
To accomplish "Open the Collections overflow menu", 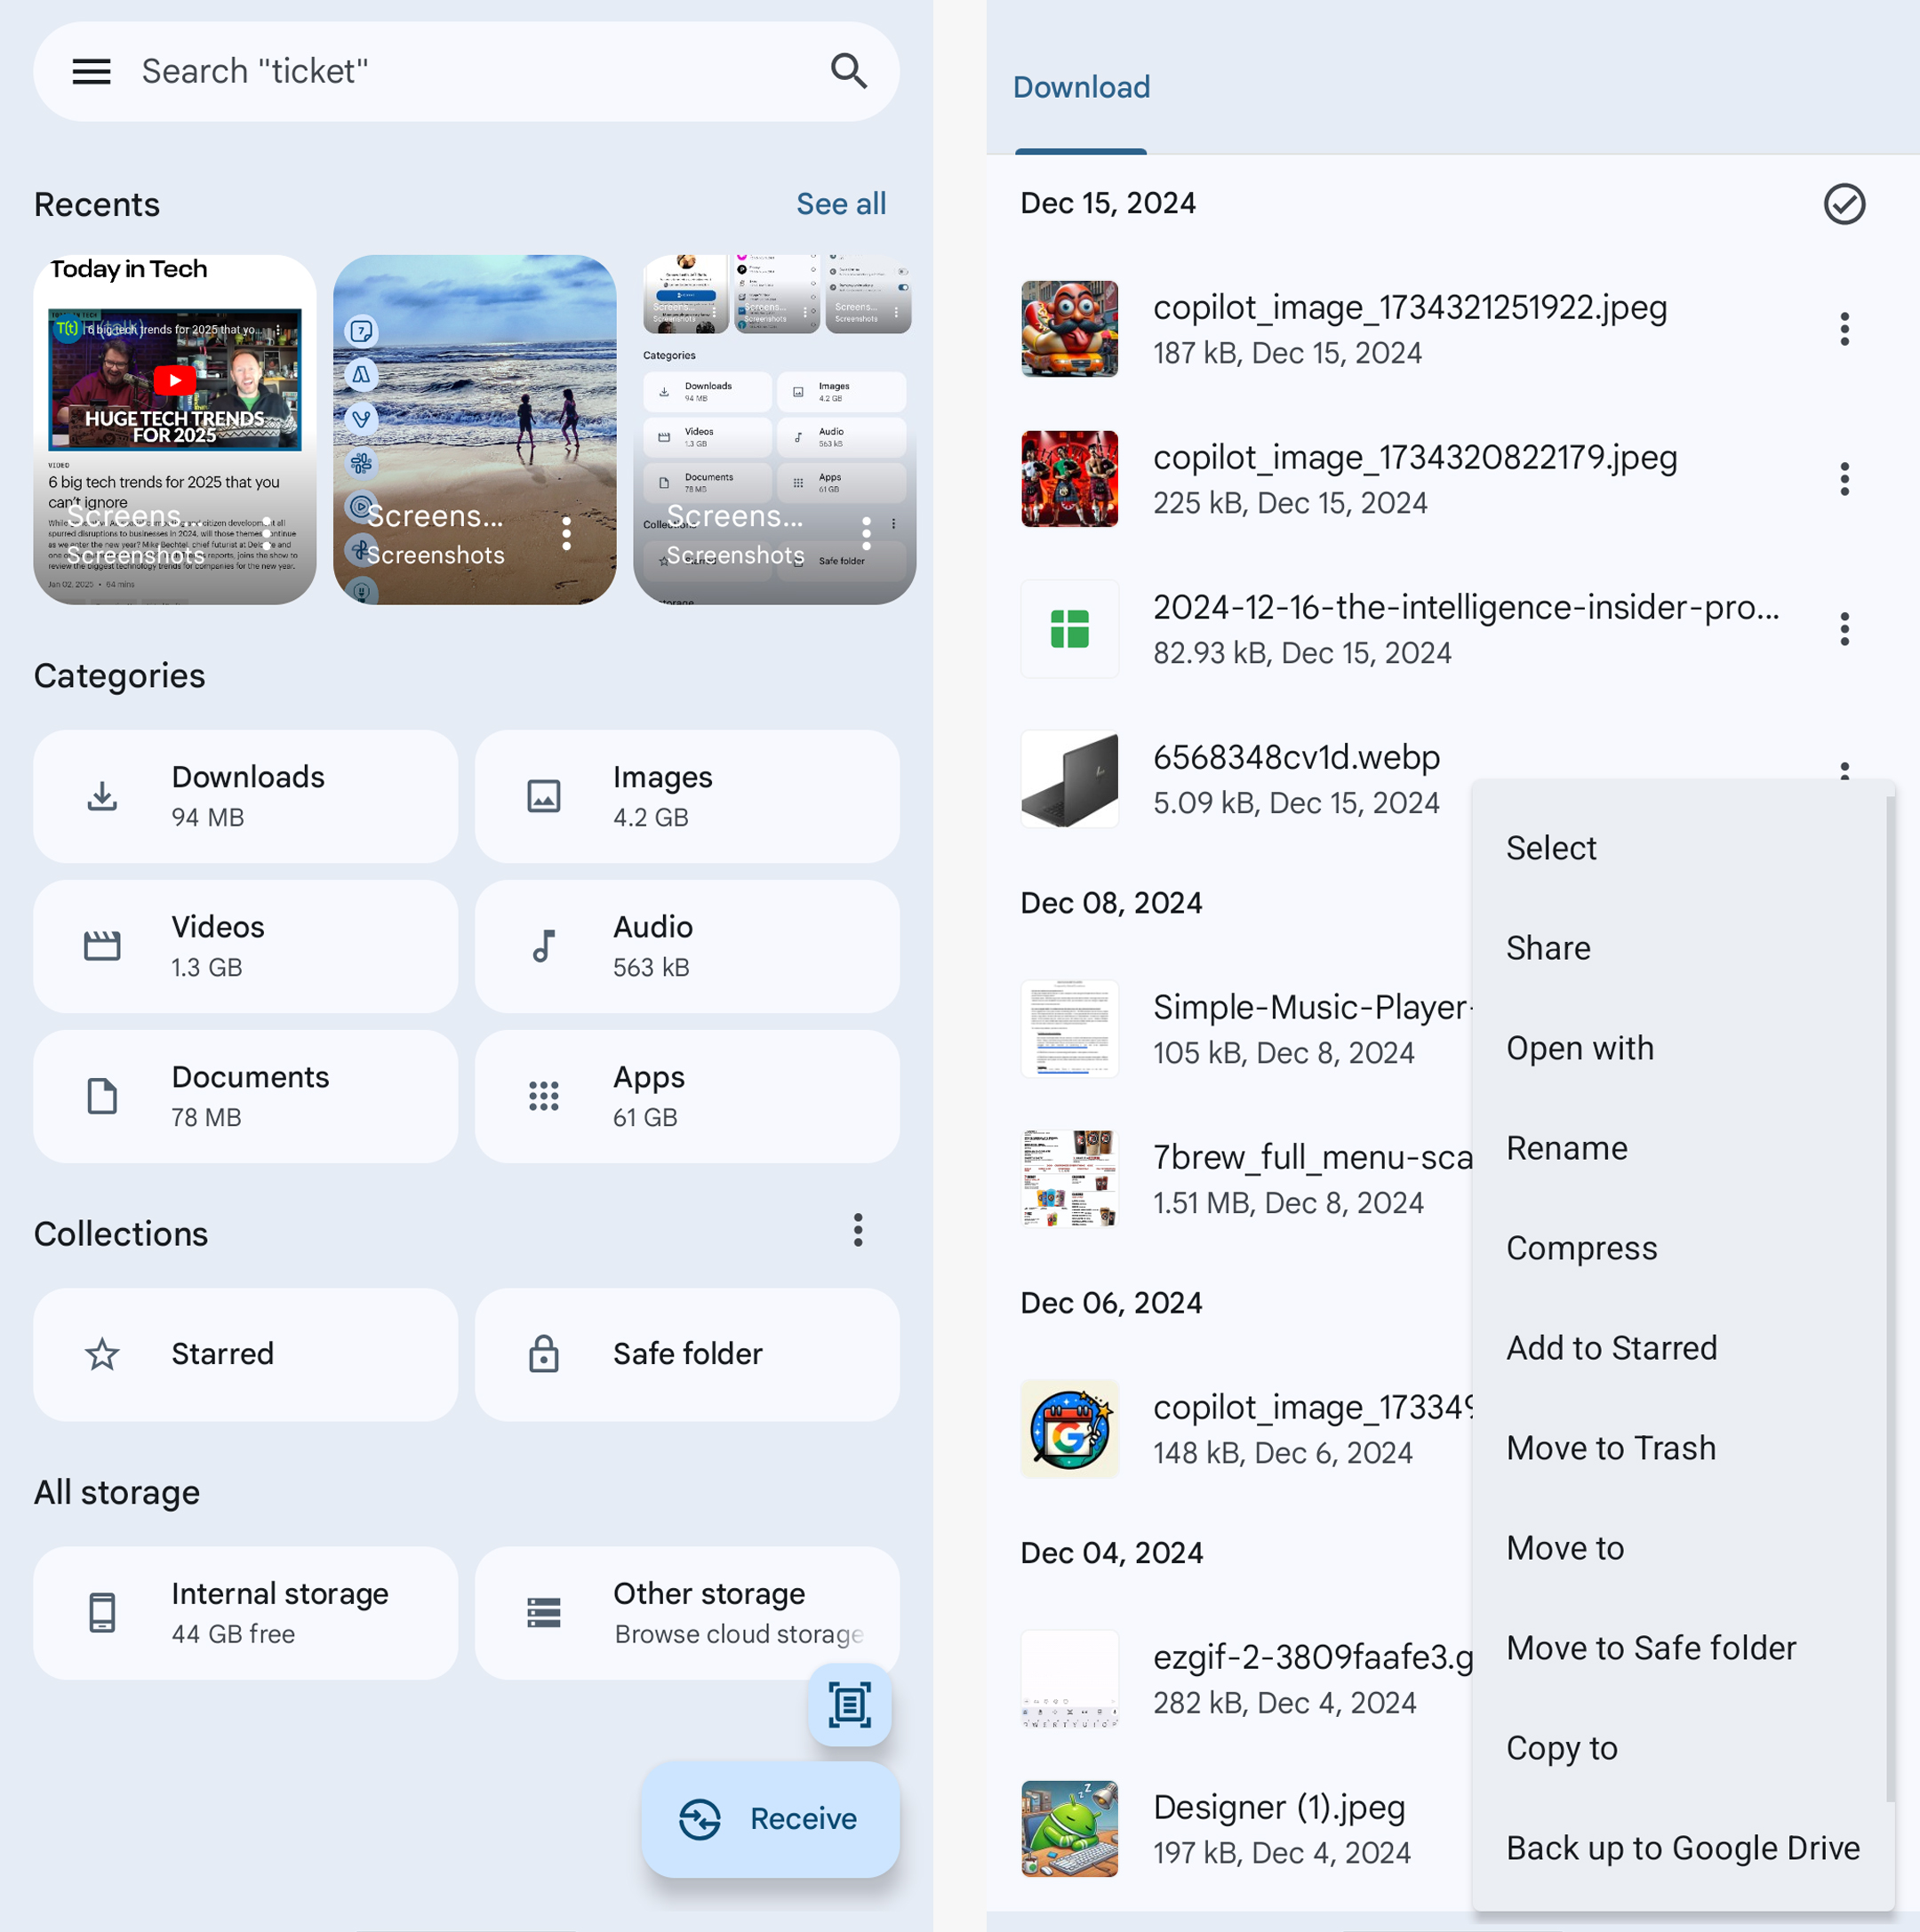I will coord(857,1230).
